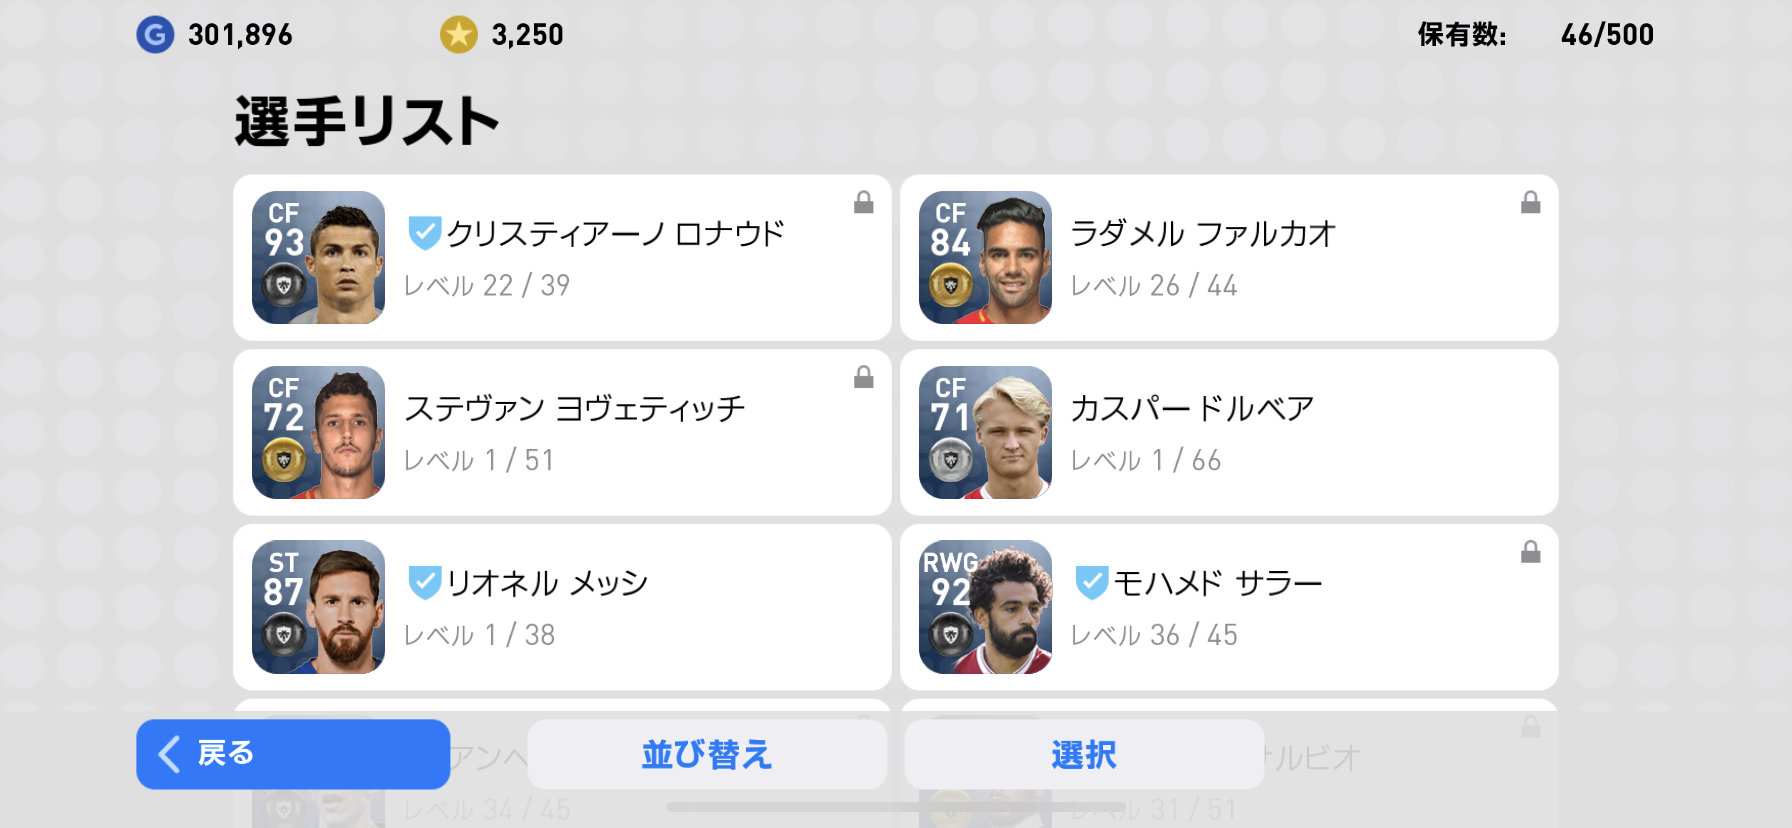Open Stevan Jovetić CF 72 portrait

tap(318, 432)
